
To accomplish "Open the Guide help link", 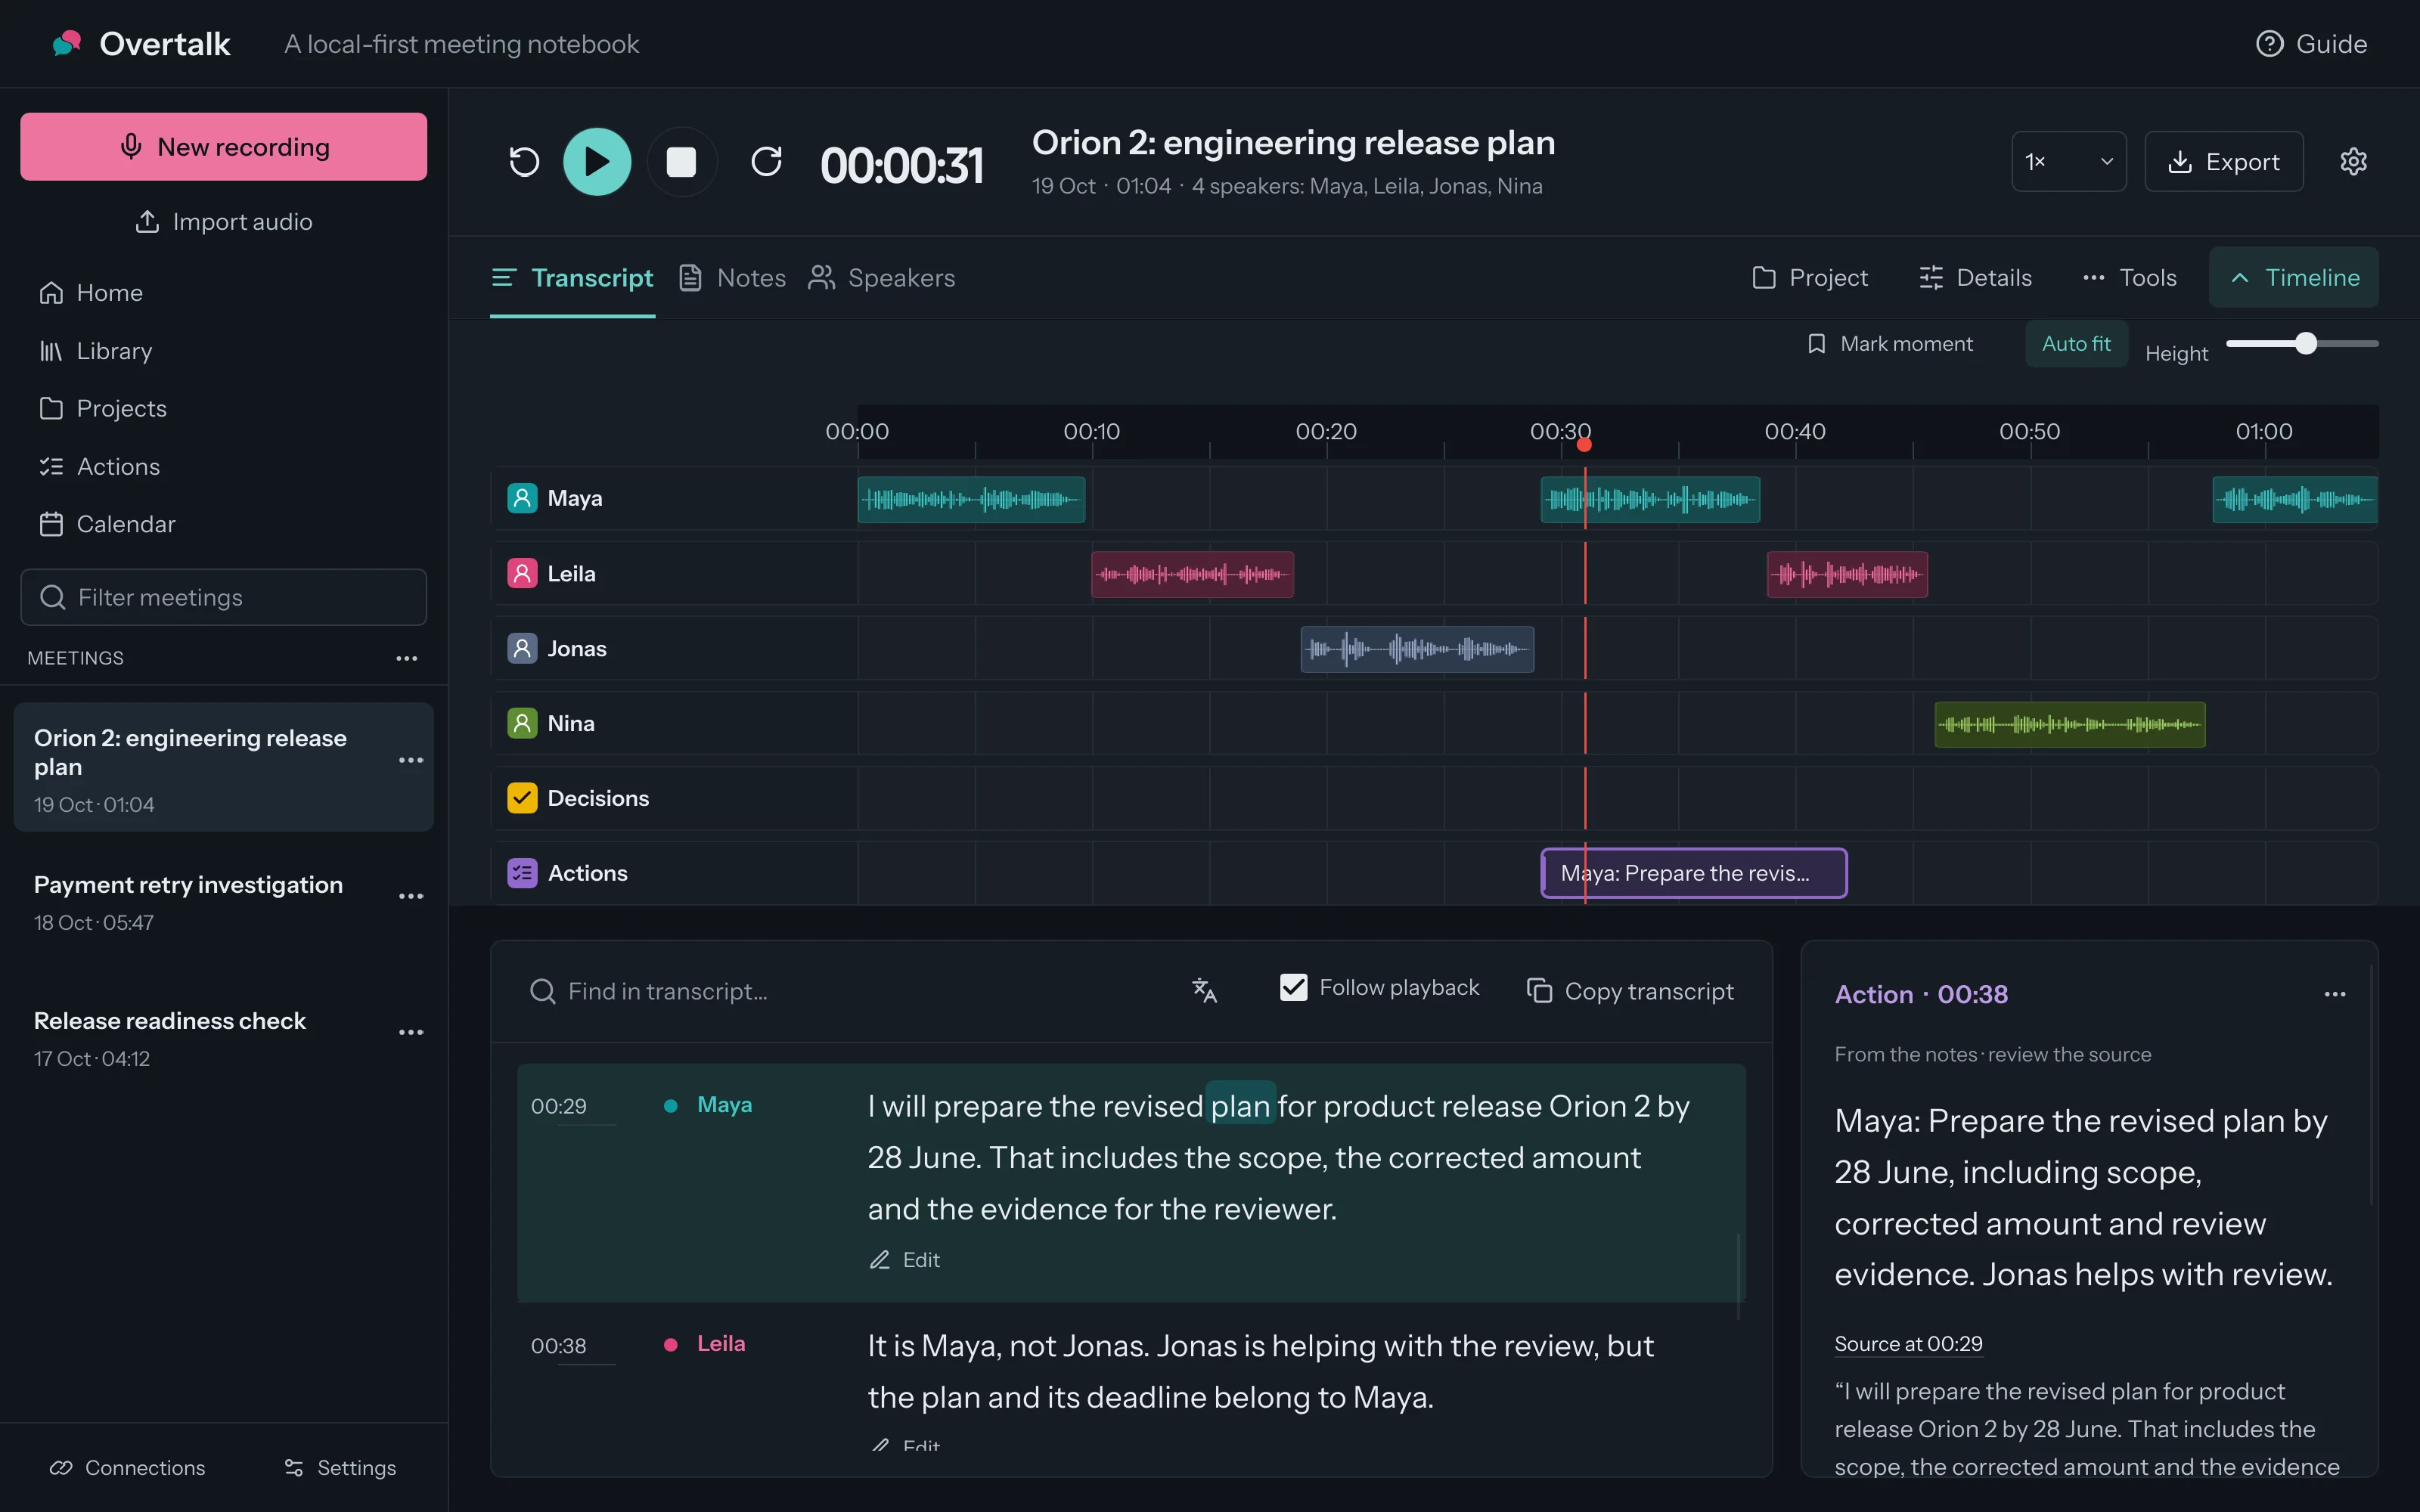I will (x=2311, y=44).
